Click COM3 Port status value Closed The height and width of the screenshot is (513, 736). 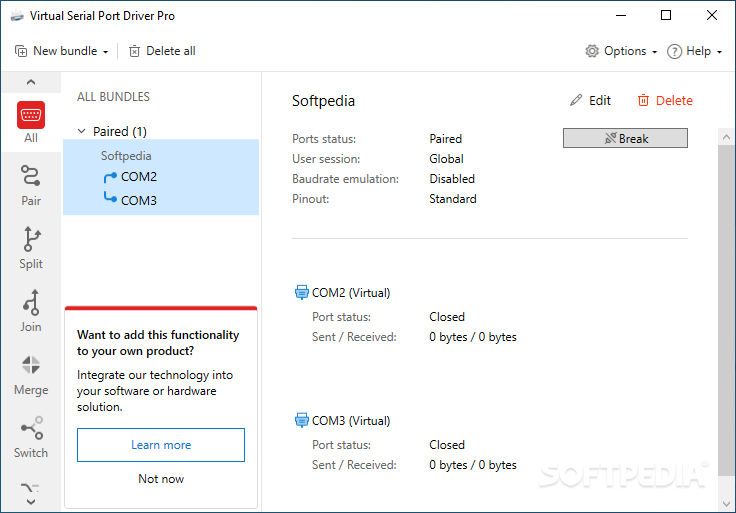(x=447, y=445)
